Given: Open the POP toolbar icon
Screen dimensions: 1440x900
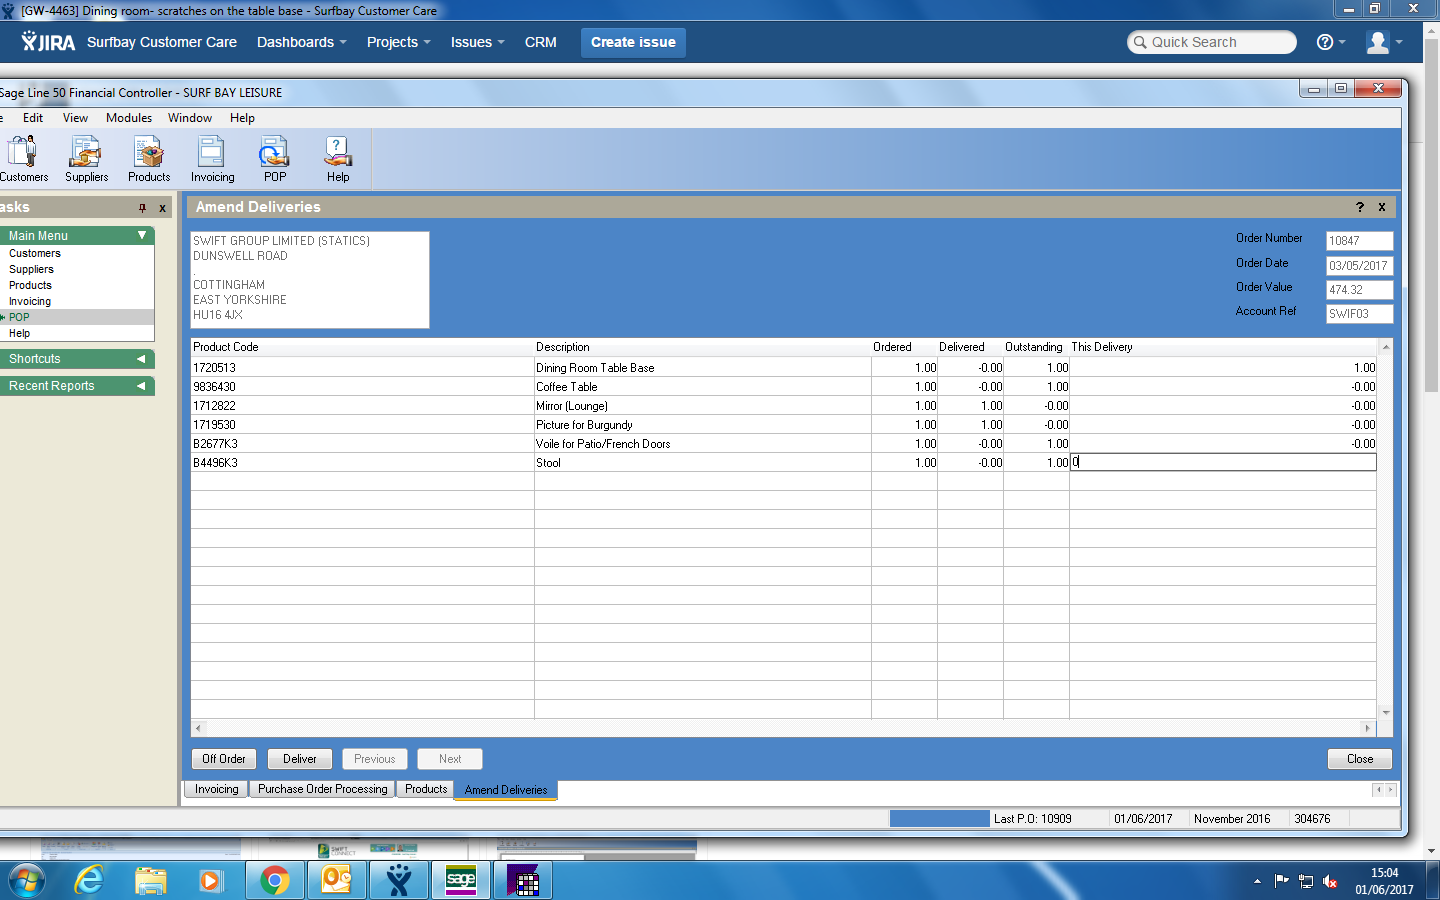Looking at the screenshot, I should click(274, 159).
